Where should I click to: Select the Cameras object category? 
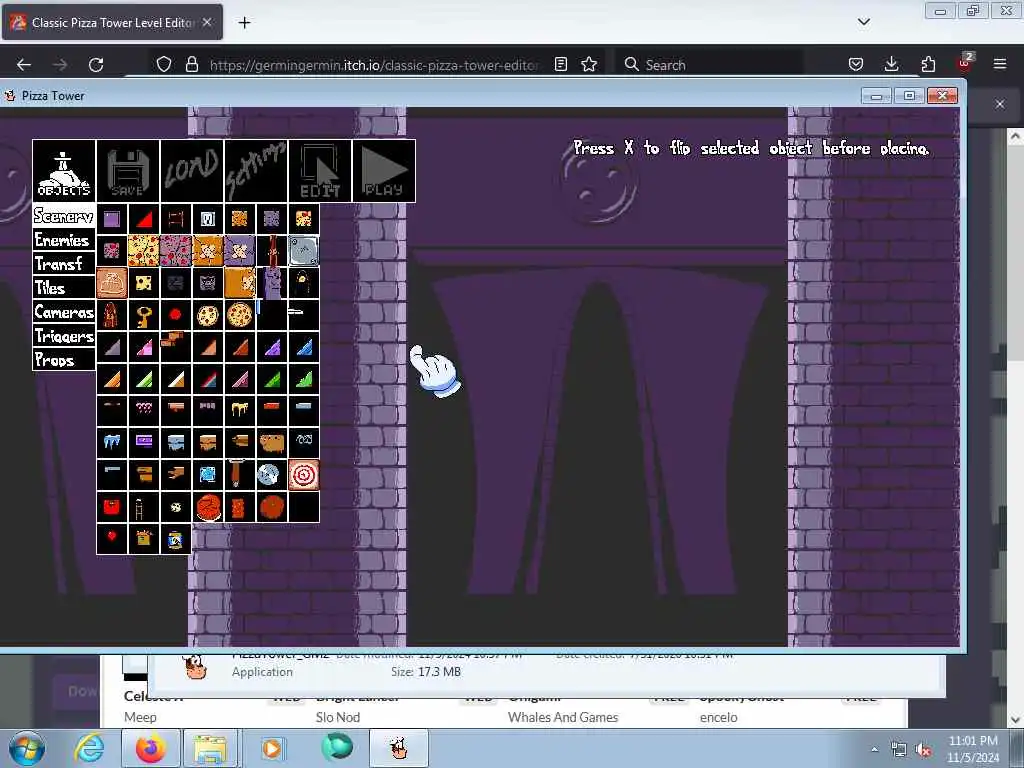point(64,312)
